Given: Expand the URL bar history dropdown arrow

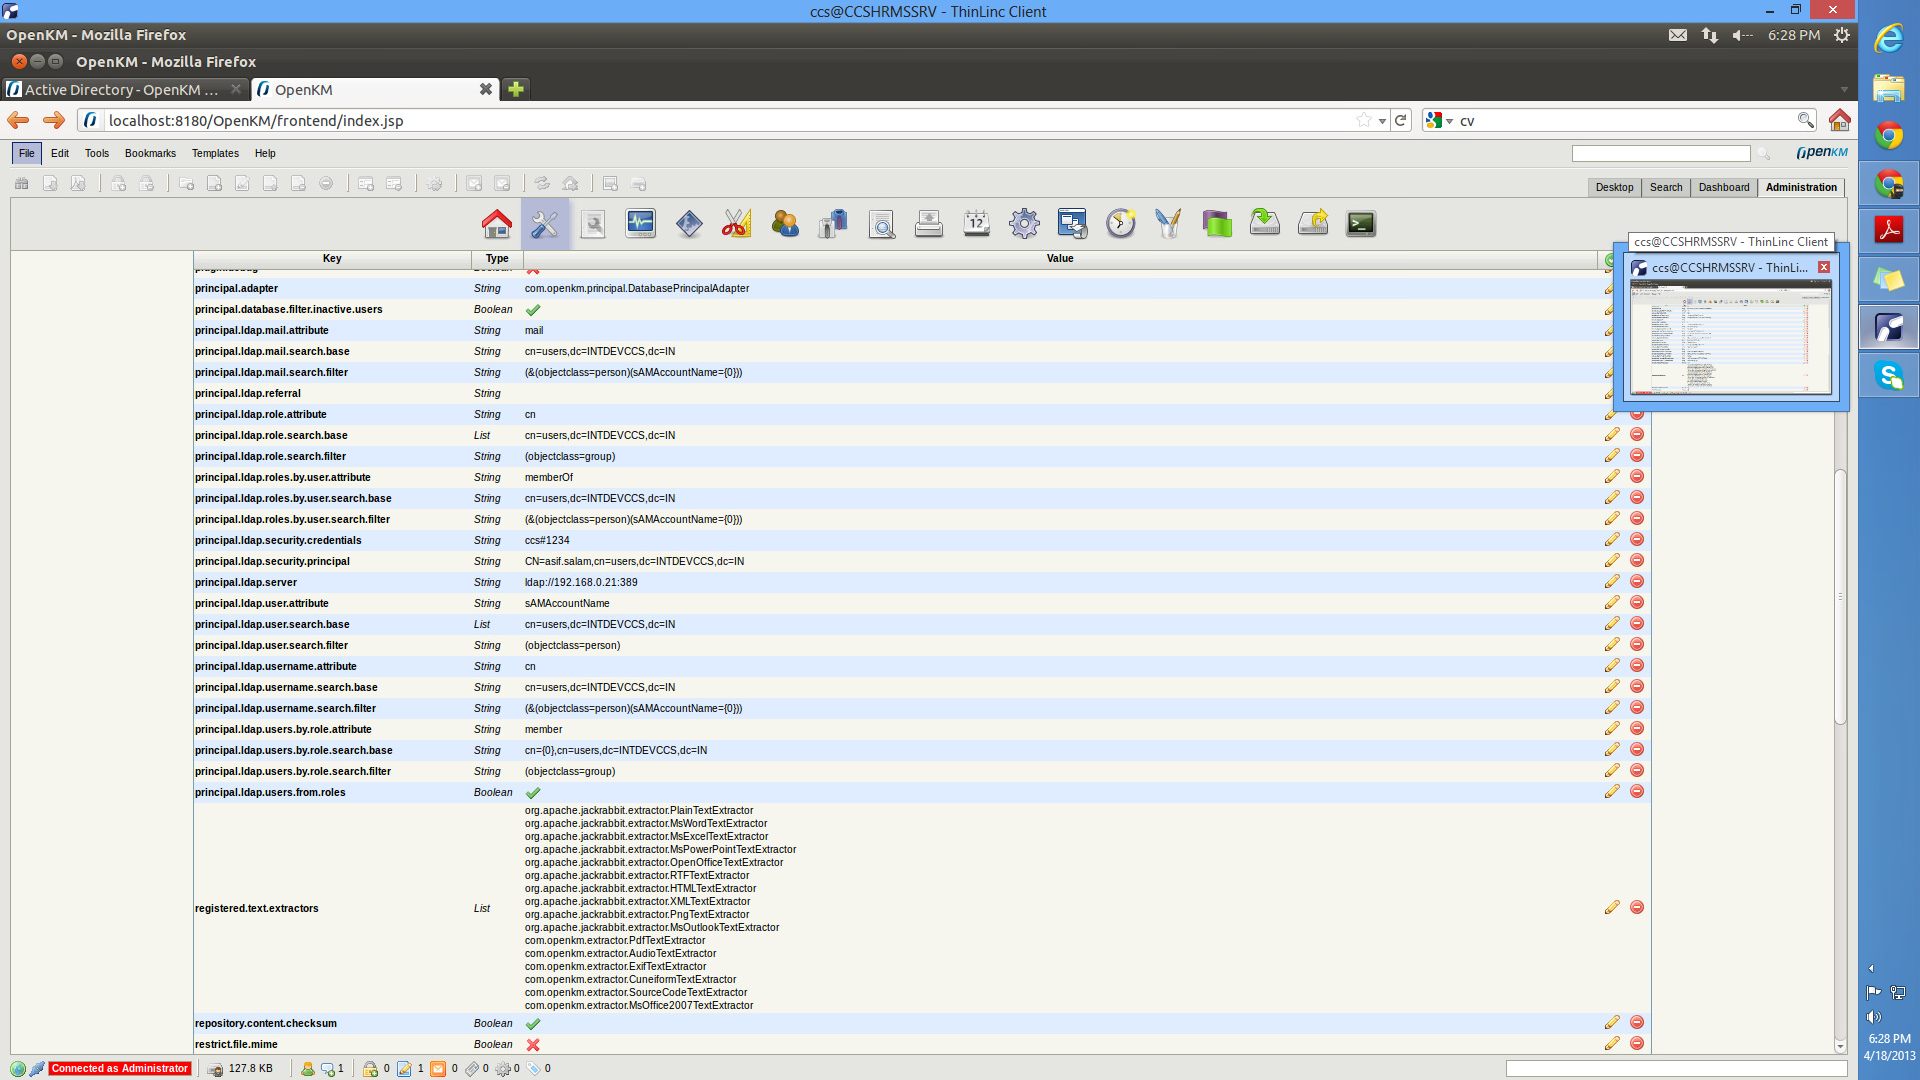Looking at the screenshot, I should [1382, 121].
